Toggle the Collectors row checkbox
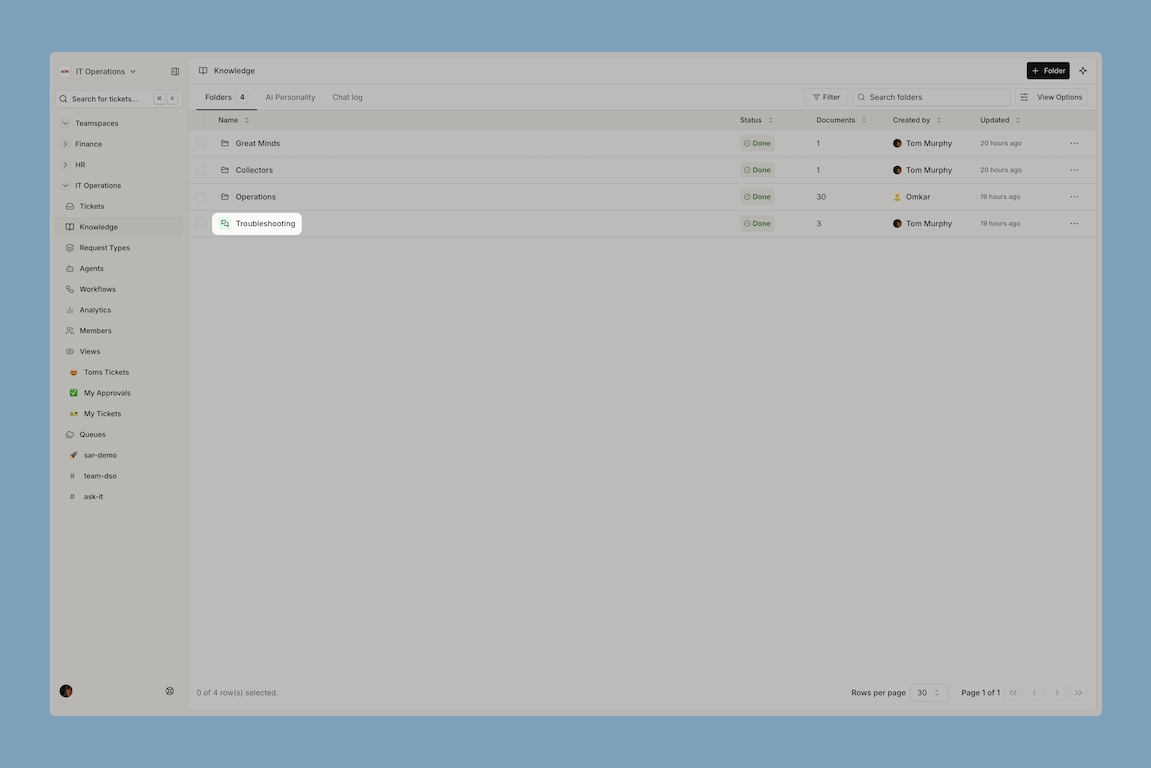This screenshot has width=1151, height=768. tap(201, 170)
